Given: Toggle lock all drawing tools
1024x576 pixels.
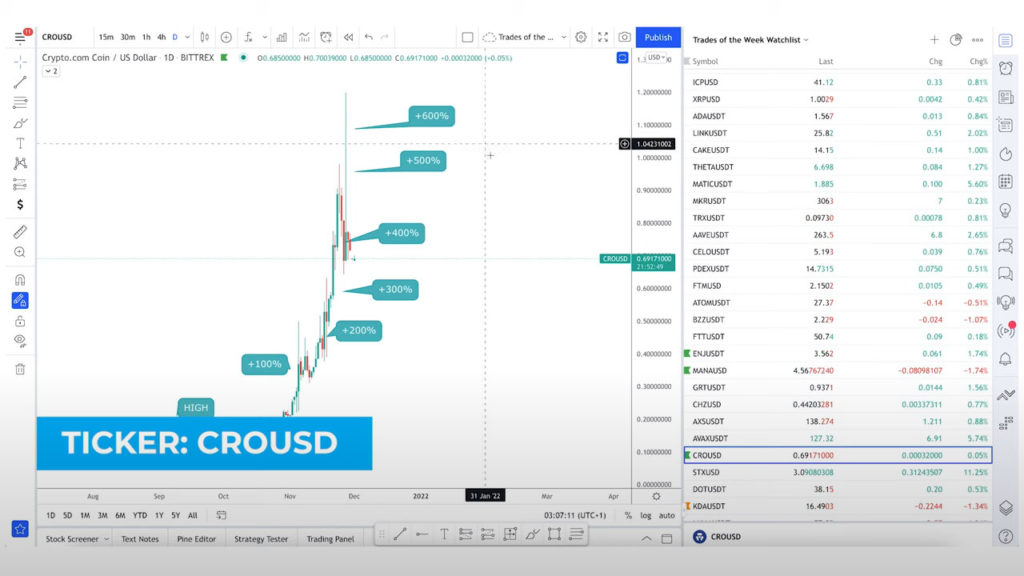Looking at the screenshot, I should coord(20,321).
